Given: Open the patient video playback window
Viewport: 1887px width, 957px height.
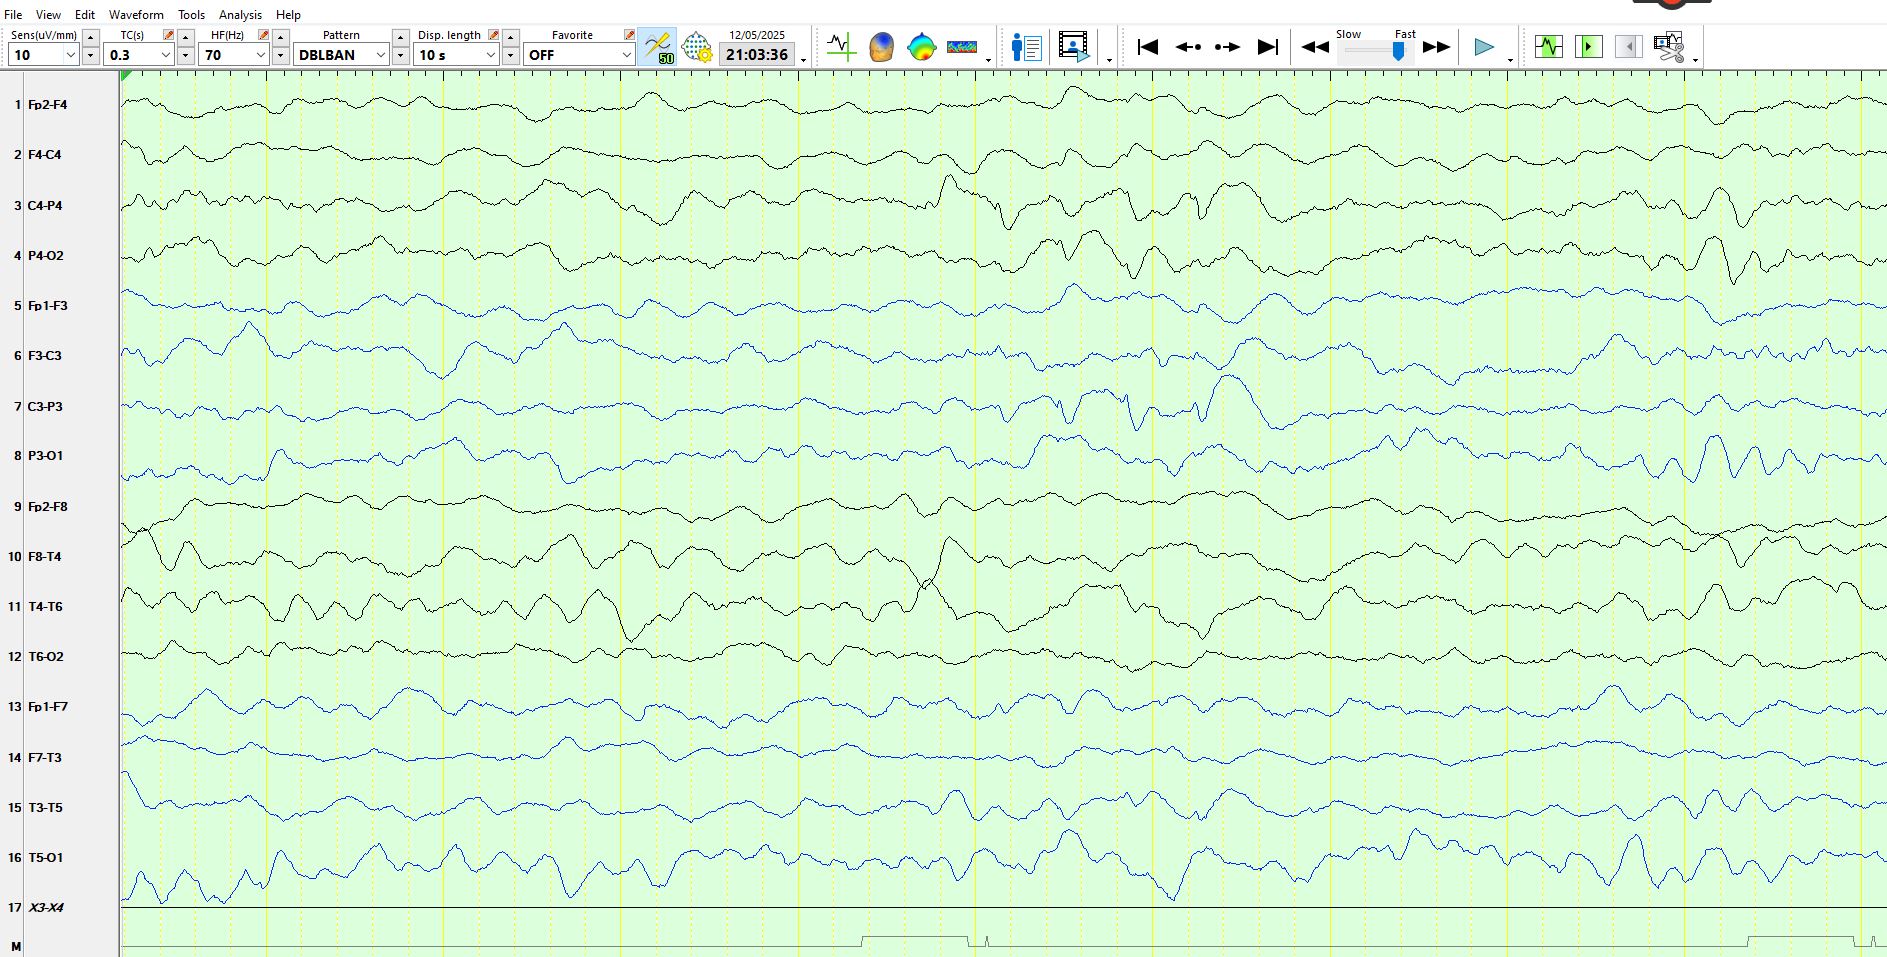Looking at the screenshot, I should pos(1073,47).
